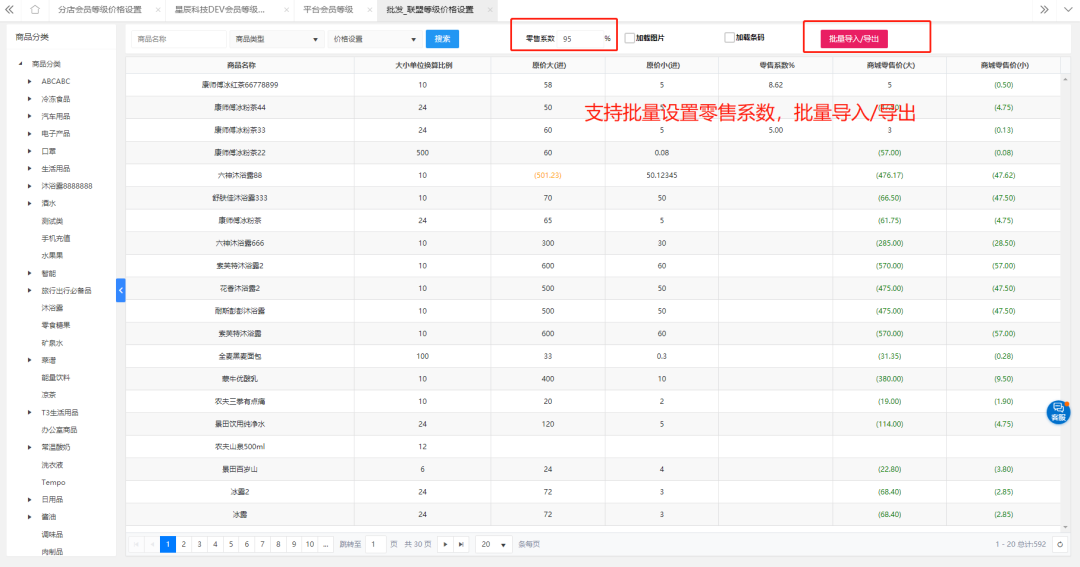
Task: Jump to the last page arrow
Action: point(460,544)
